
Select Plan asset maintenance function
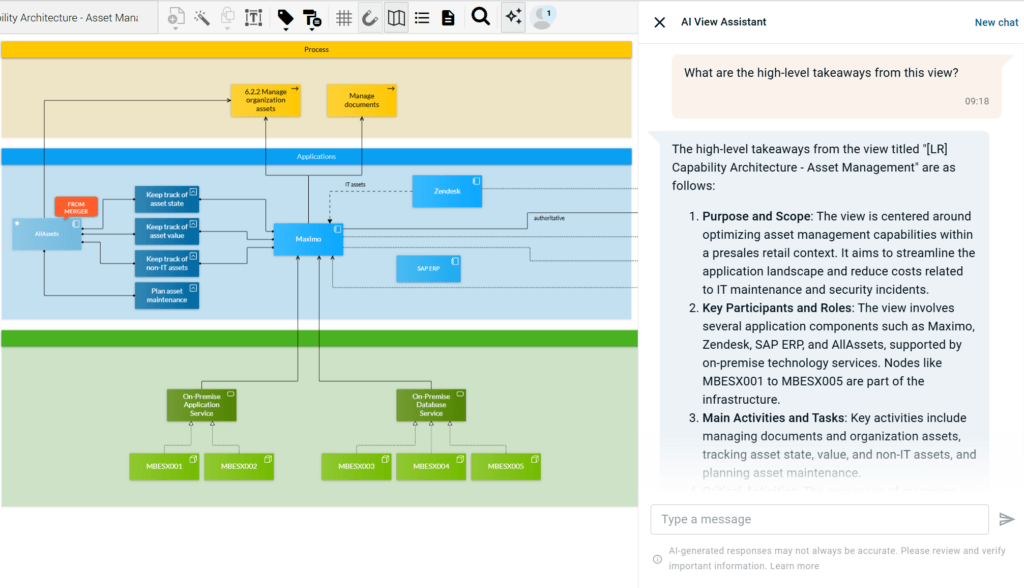(167, 295)
